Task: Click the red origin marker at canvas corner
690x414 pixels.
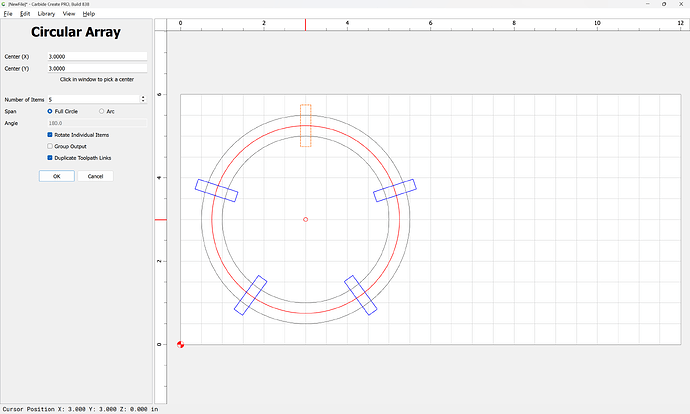Action: click(180, 344)
